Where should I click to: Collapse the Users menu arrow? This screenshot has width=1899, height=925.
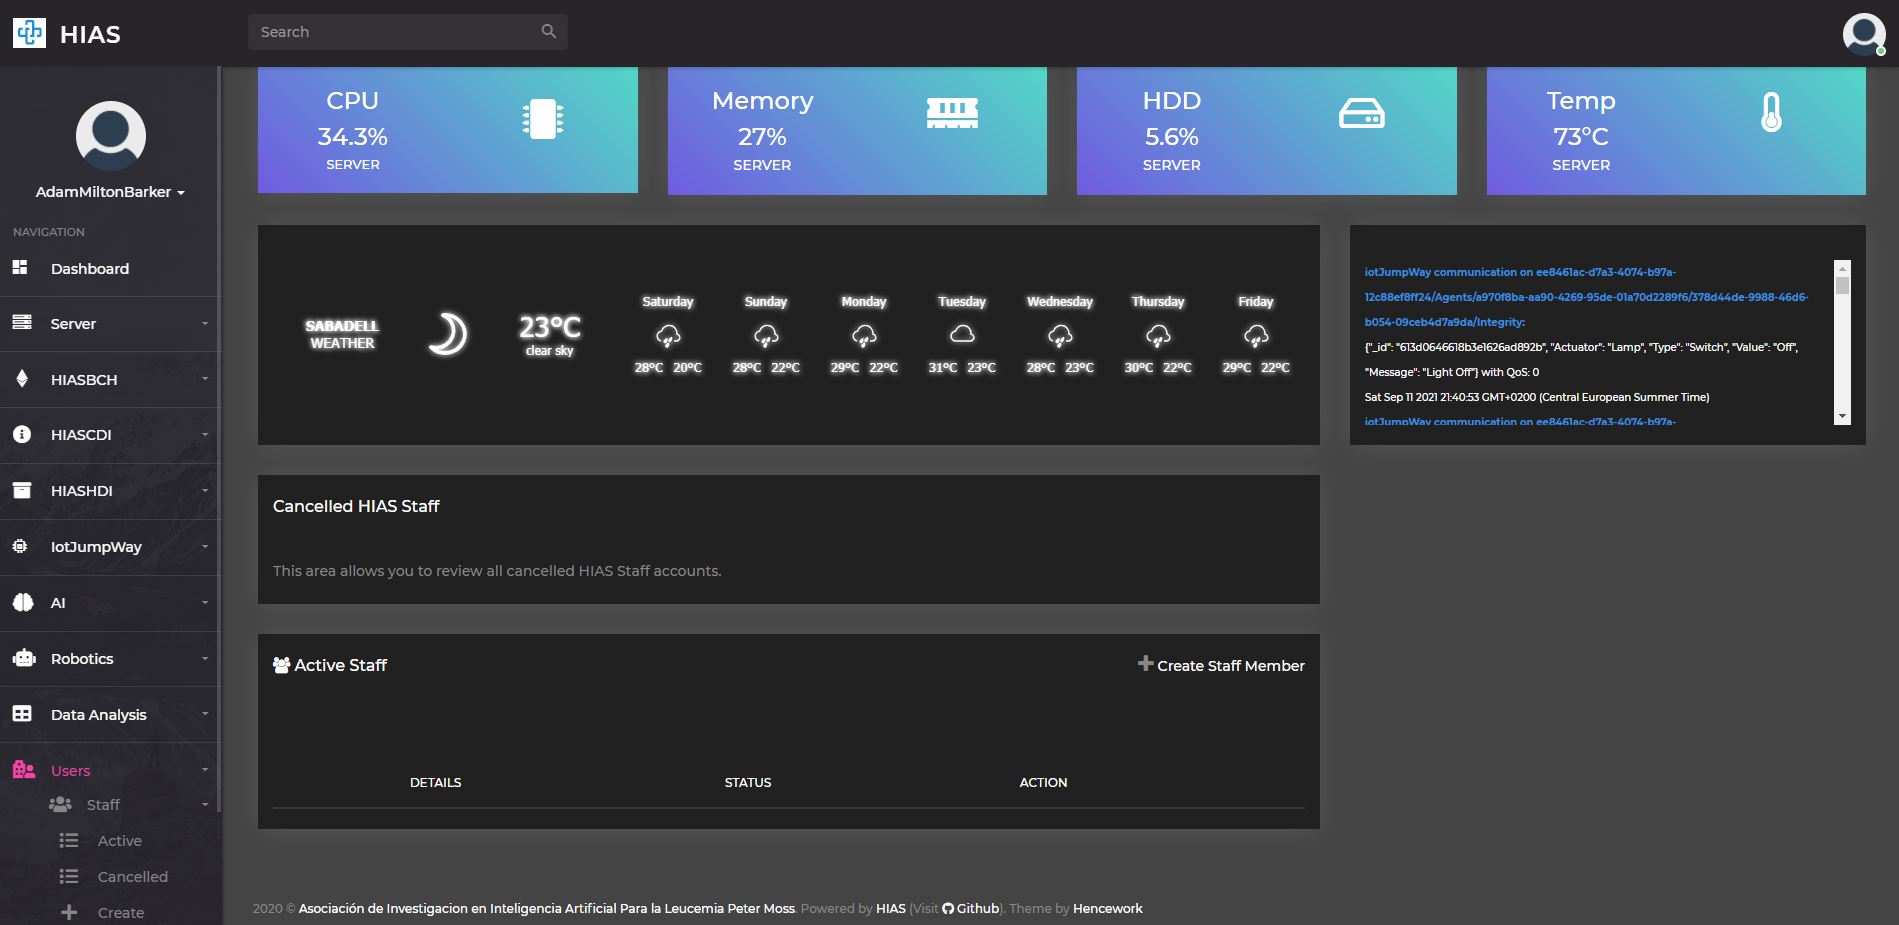click(x=205, y=770)
